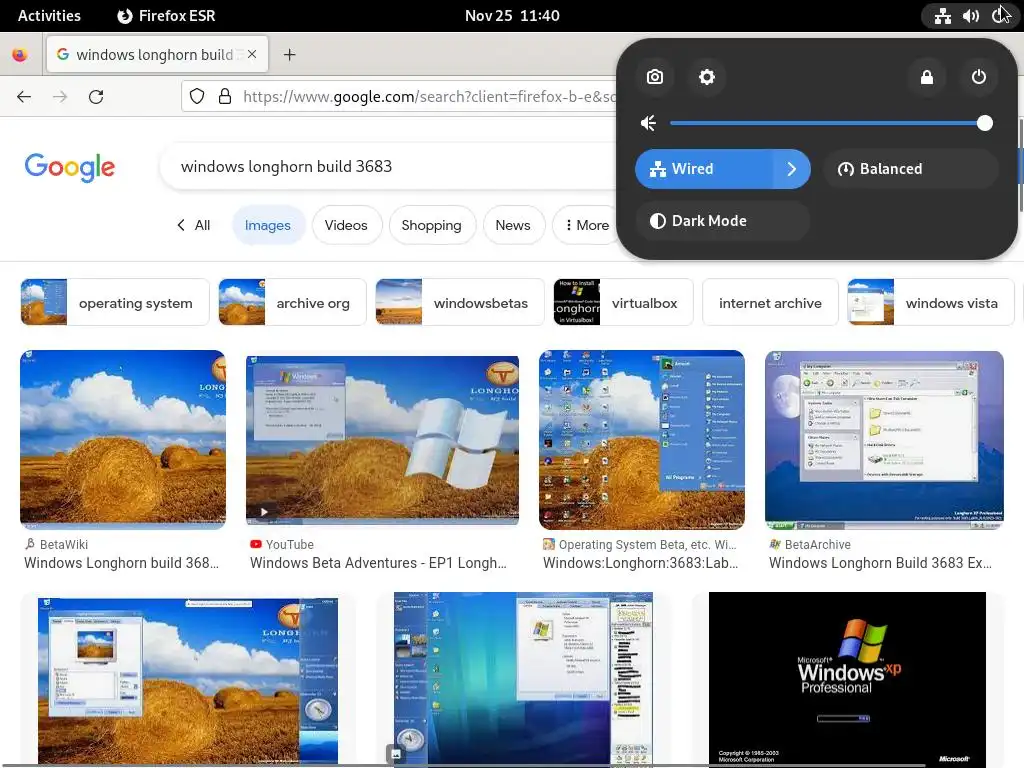The width and height of the screenshot is (1024, 768).
Task: Toggle the Wired network connection
Action: pyautogui.click(x=704, y=169)
